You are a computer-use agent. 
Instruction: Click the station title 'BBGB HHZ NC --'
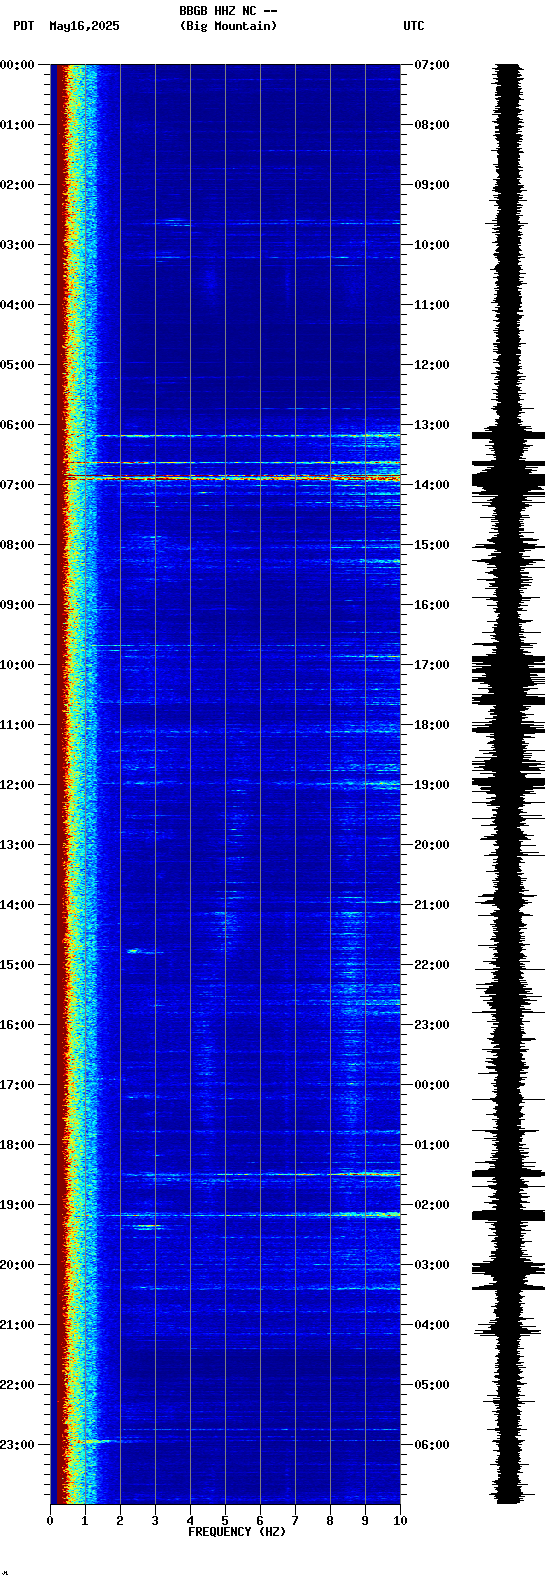pos(228,11)
